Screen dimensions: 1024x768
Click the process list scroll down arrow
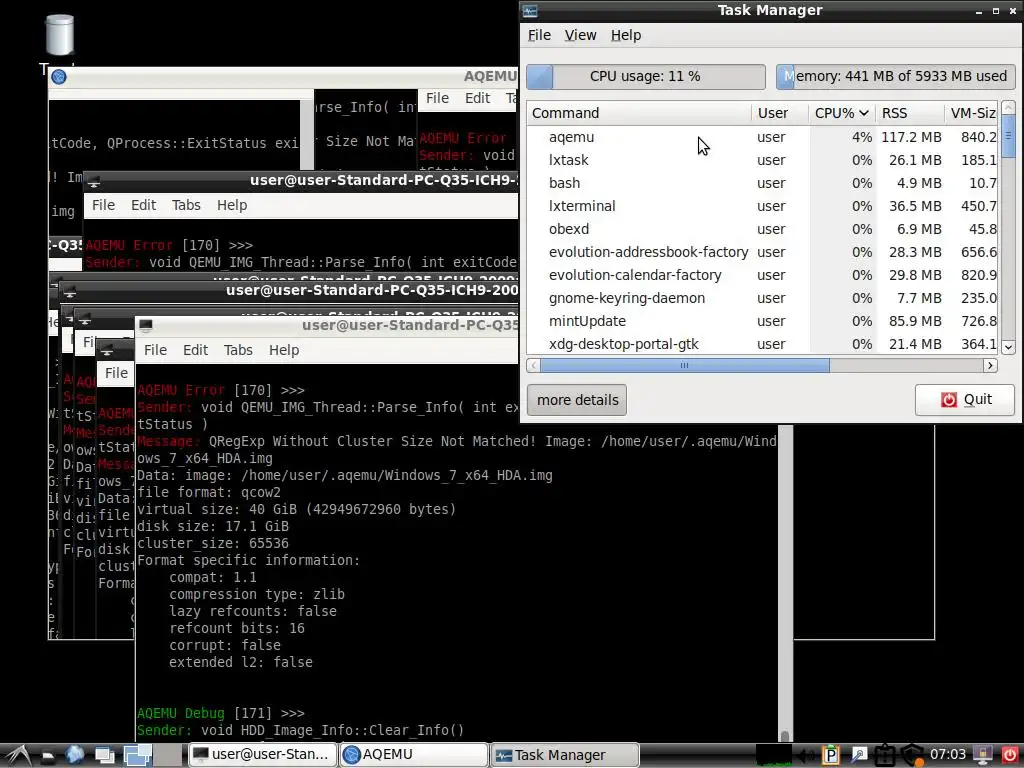click(x=1008, y=347)
